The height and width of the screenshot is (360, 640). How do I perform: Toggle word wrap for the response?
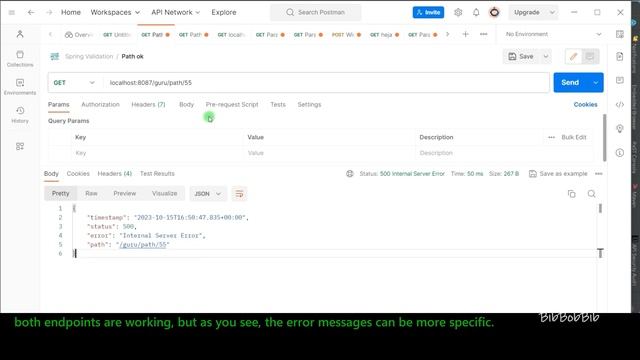pyautogui.click(x=239, y=193)
